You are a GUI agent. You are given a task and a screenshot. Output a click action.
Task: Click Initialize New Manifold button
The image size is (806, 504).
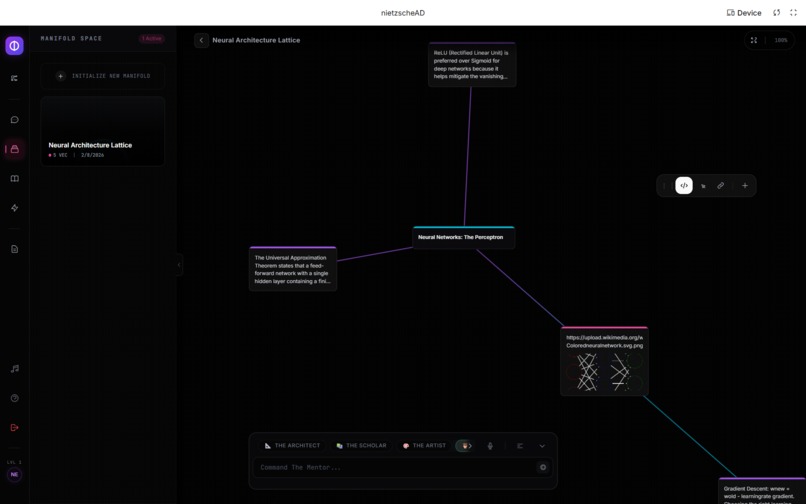click(103, 76)
